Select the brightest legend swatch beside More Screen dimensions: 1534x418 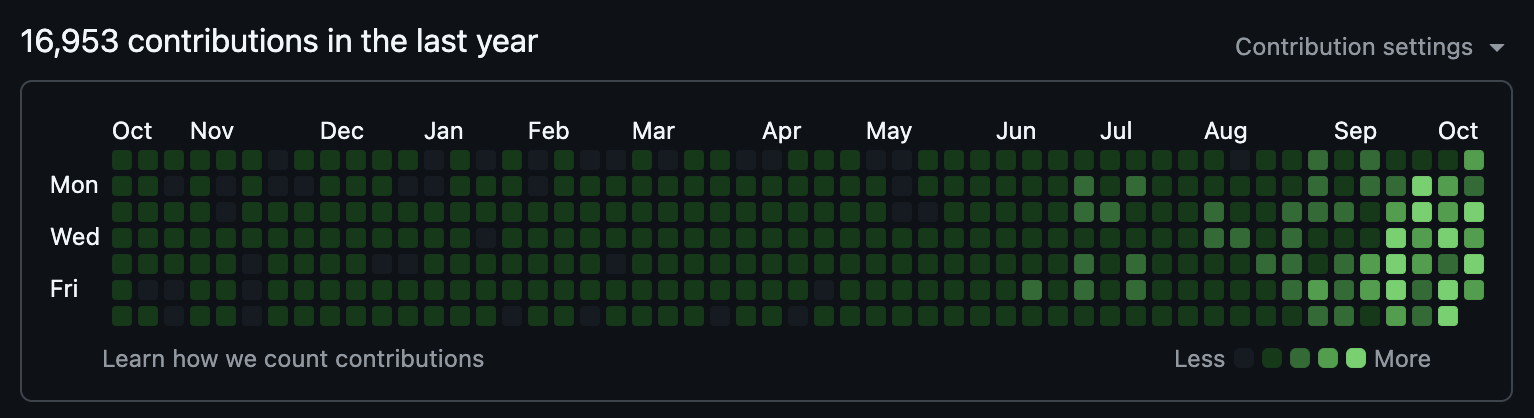[x=1356, y=359]
